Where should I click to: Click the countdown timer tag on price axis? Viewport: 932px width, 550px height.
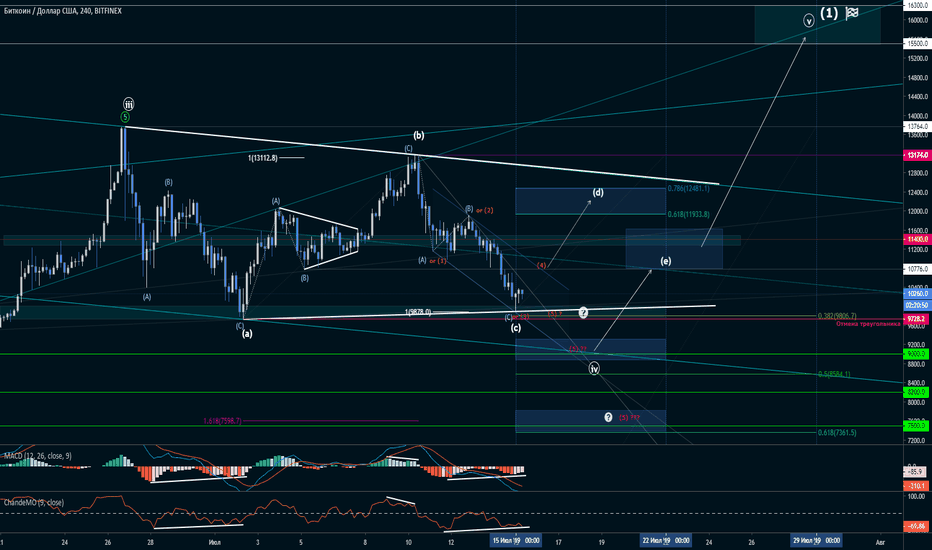(x=917, y=304)
